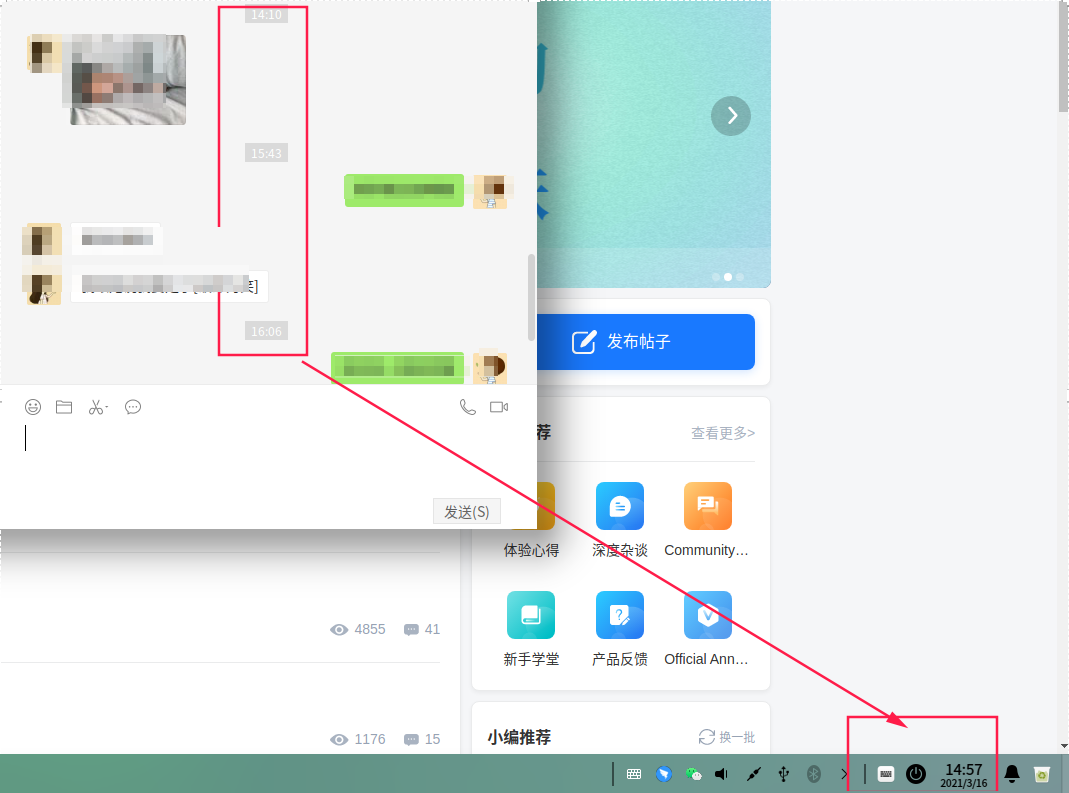Open the DingTalk tray icon

(663, 774)
